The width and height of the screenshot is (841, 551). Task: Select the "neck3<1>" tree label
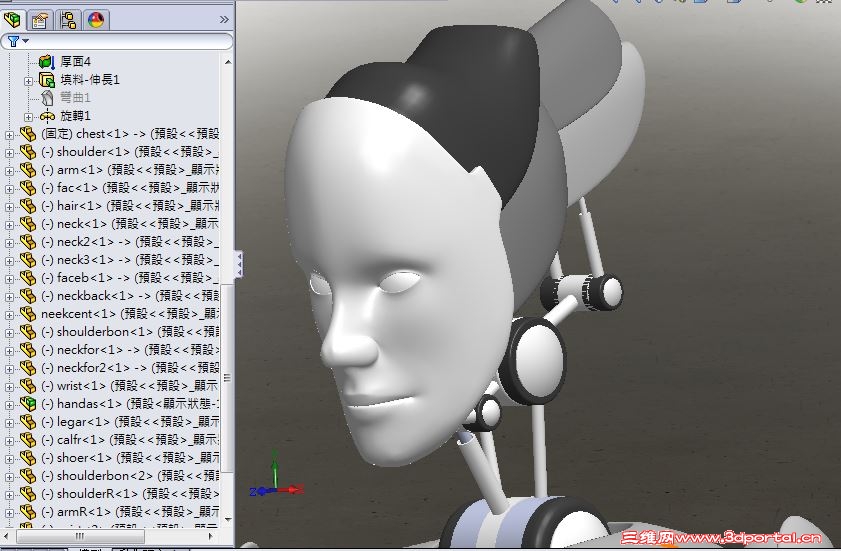click(x=86, y=260)
